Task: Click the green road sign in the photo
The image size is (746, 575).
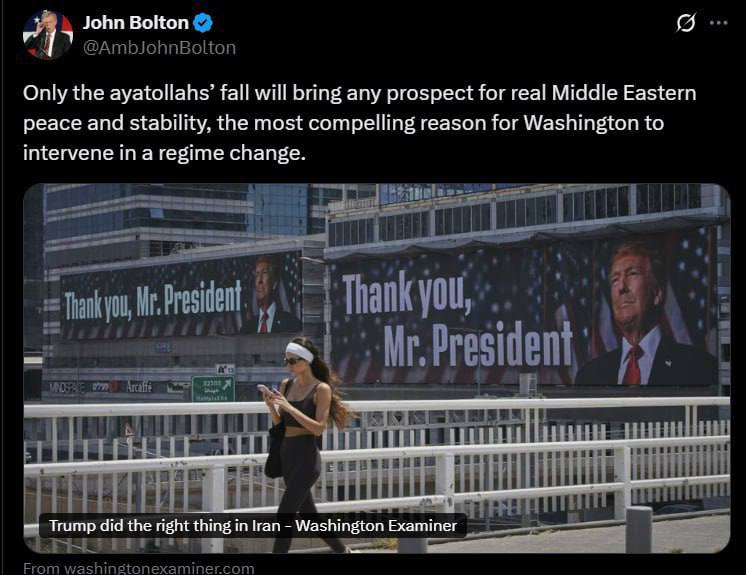Action: coord(212,388)
